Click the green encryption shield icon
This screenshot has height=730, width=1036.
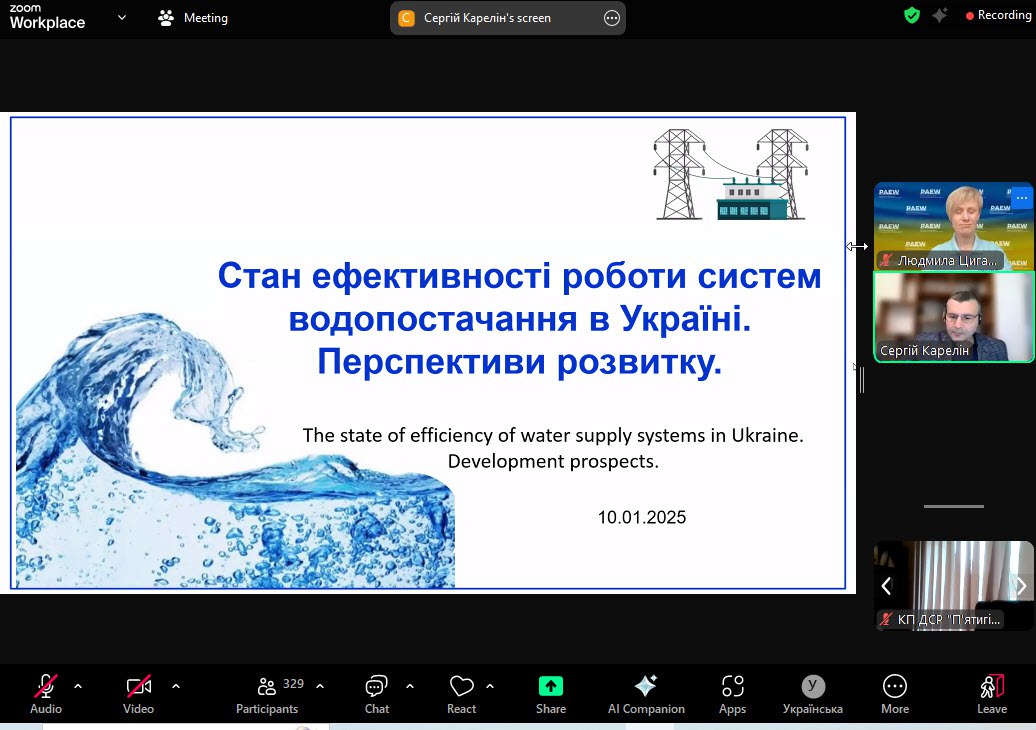(911, 15)
